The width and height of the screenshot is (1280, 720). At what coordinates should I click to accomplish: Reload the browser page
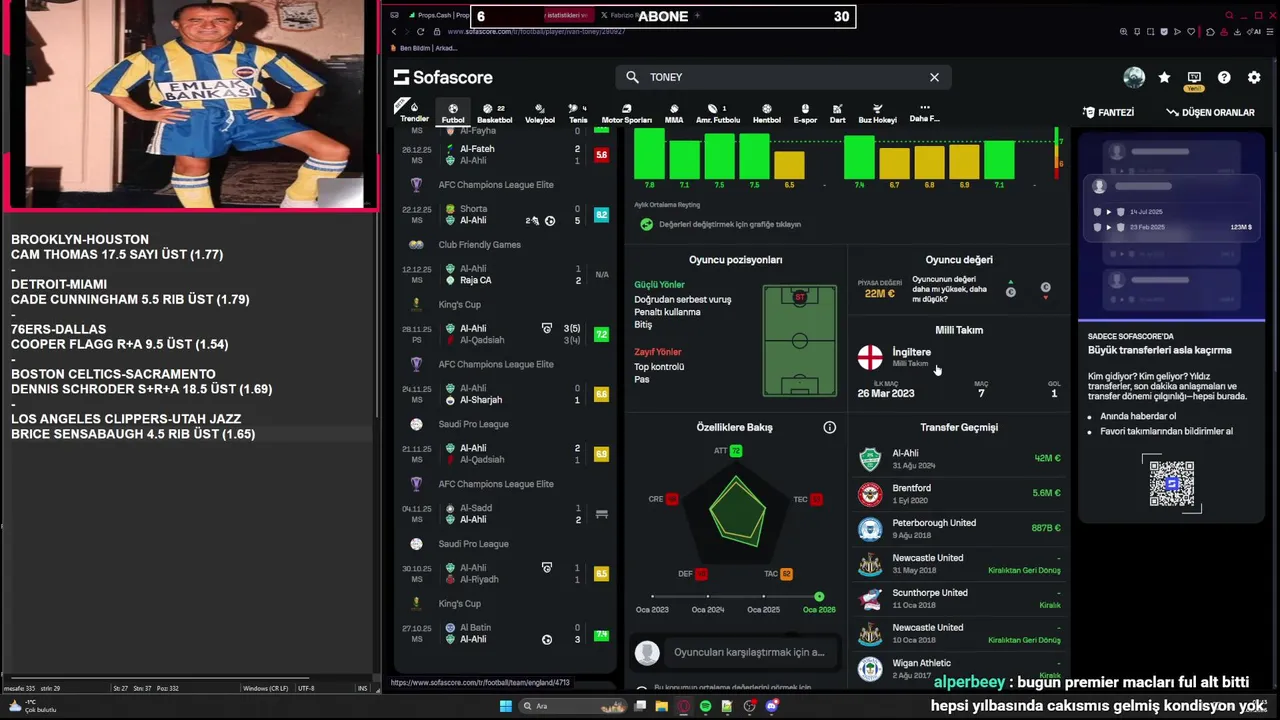coord(420,32)
